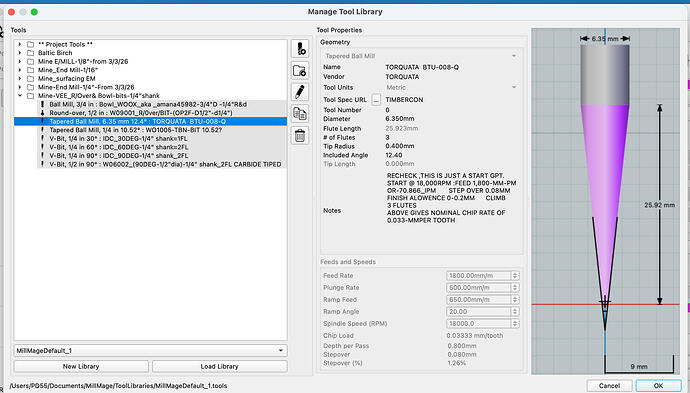Expand Mine-End Mill-1/4" folder
The height and width of the screenshot is (393, 690).
19,87
